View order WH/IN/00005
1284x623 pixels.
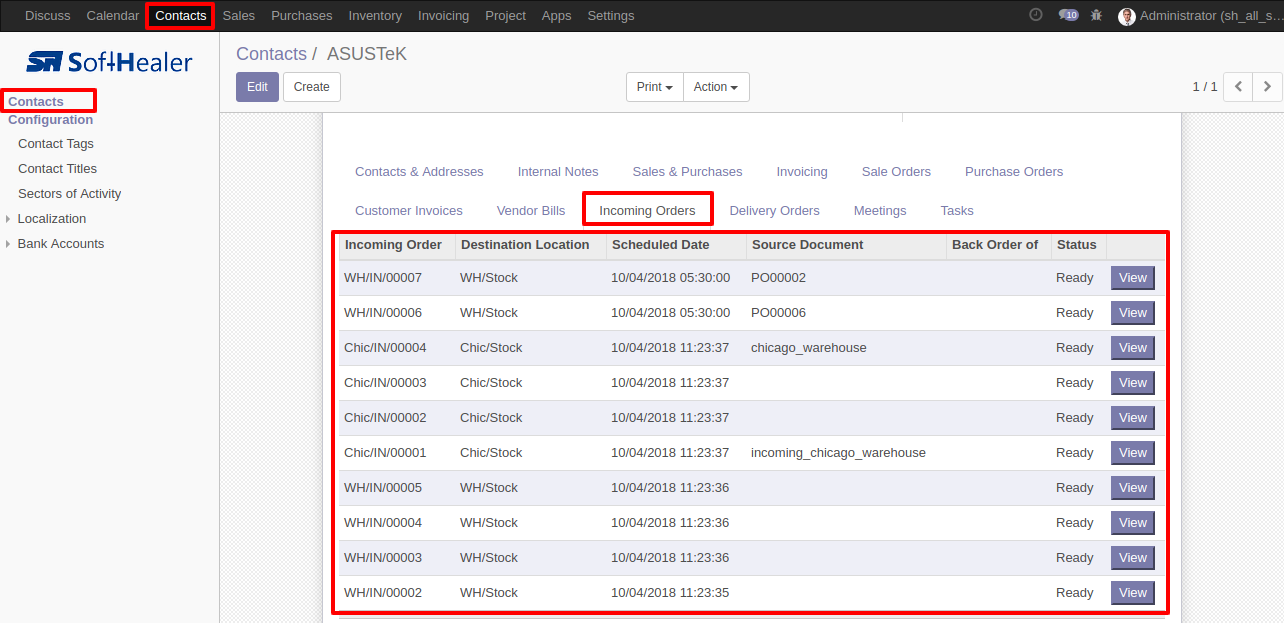(x=1133, y=488)
